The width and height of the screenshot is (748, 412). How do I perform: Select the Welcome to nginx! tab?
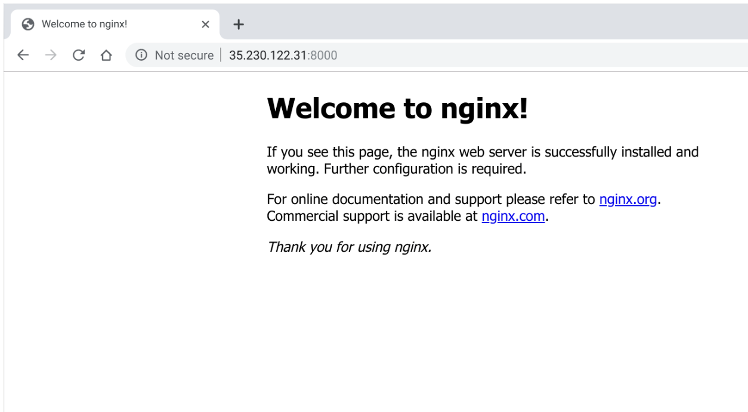pos(114,24)
